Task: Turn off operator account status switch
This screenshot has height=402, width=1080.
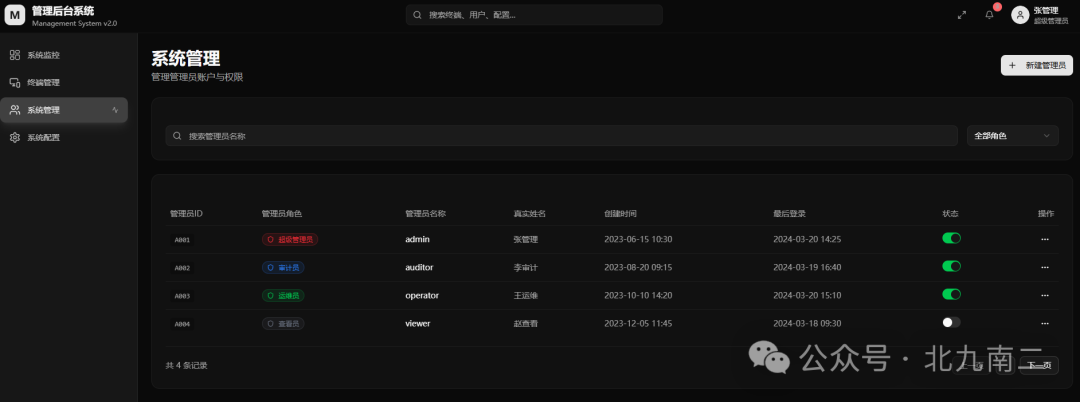Action: click(951, 294)
